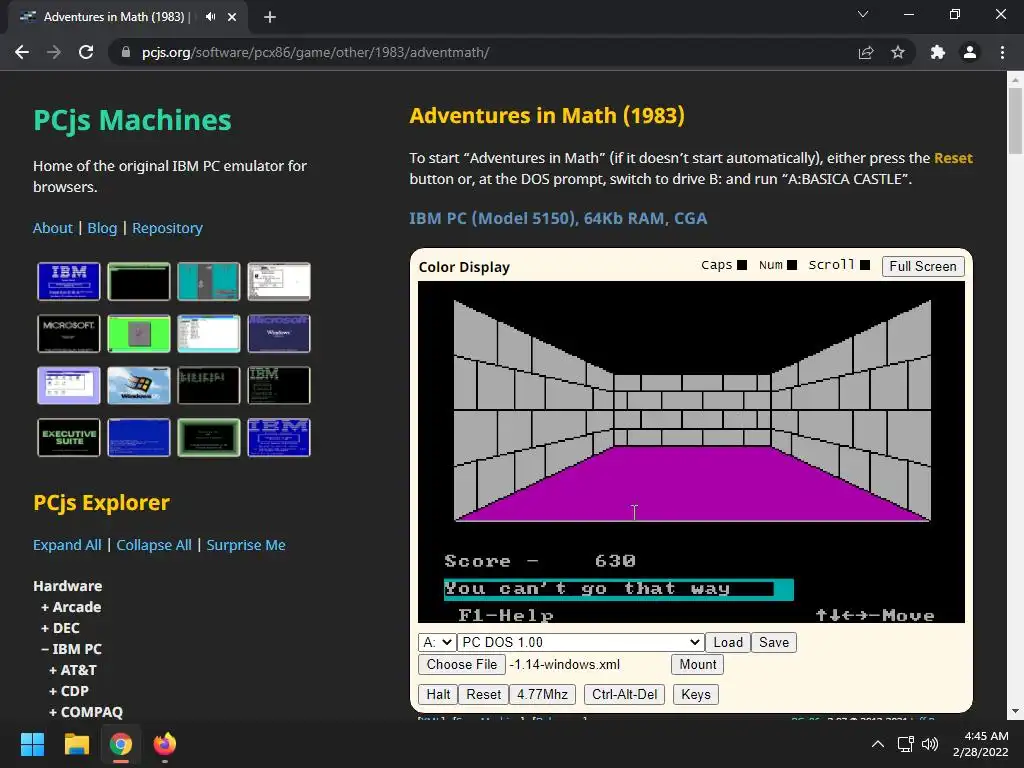Screen dimensions: 1024x768
Task: Click the Mount button
Action: click(697, 665)
